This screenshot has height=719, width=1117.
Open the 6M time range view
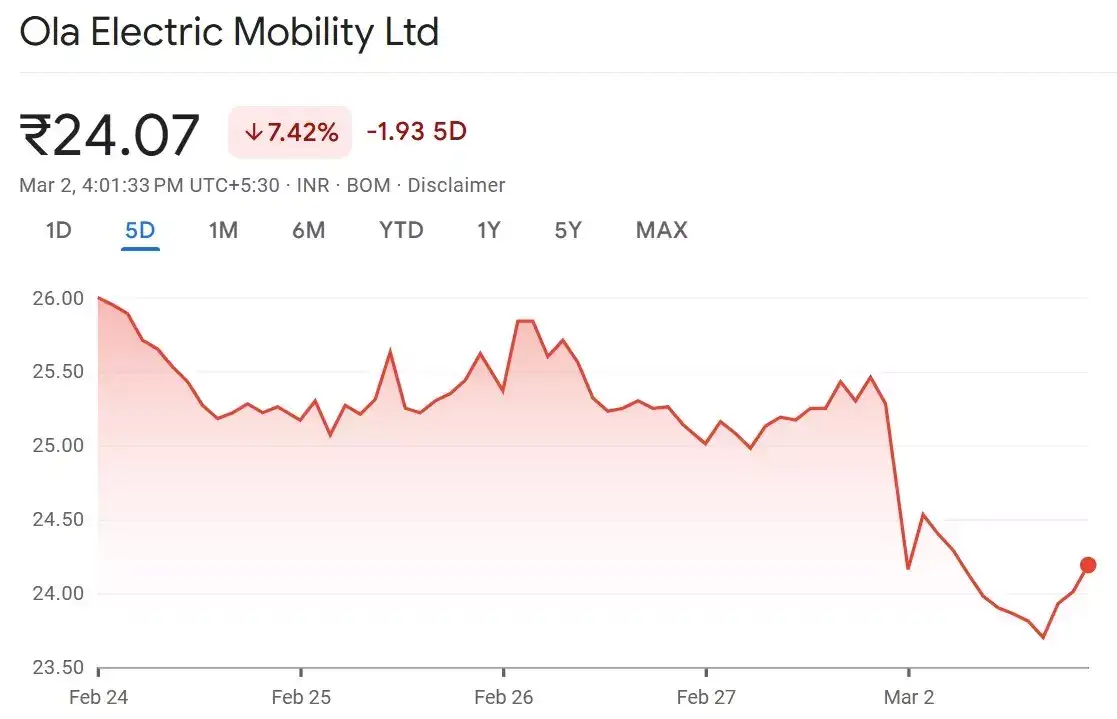(308, 230)
